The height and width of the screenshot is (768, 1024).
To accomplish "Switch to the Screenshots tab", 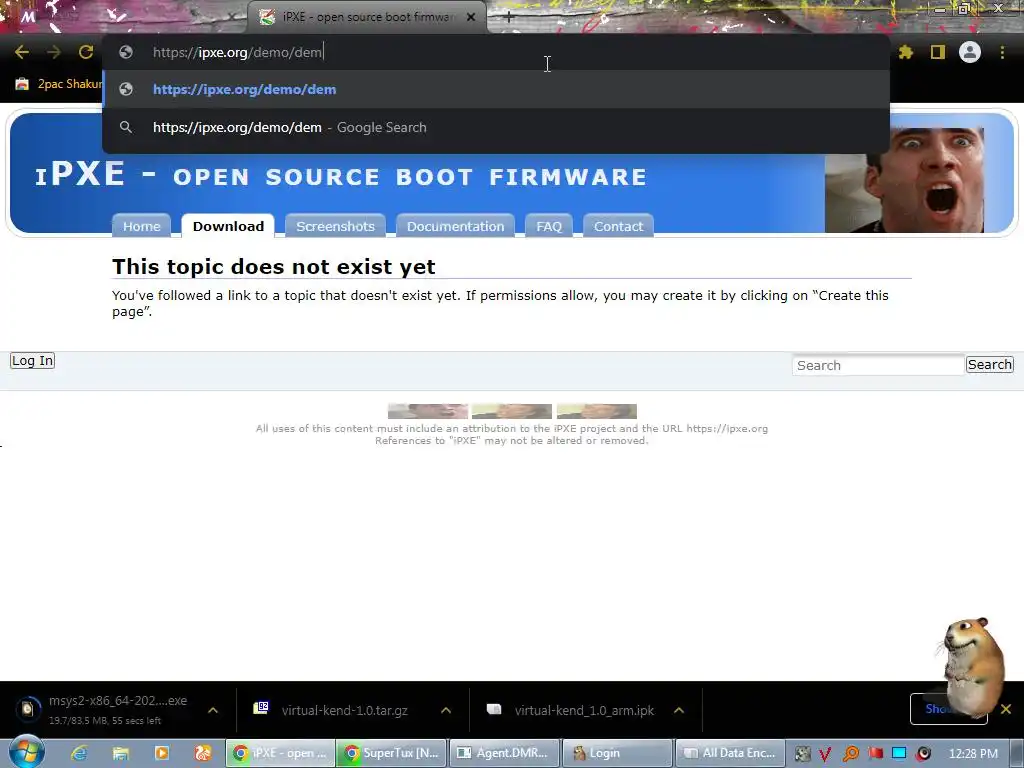I will (336, 226).
